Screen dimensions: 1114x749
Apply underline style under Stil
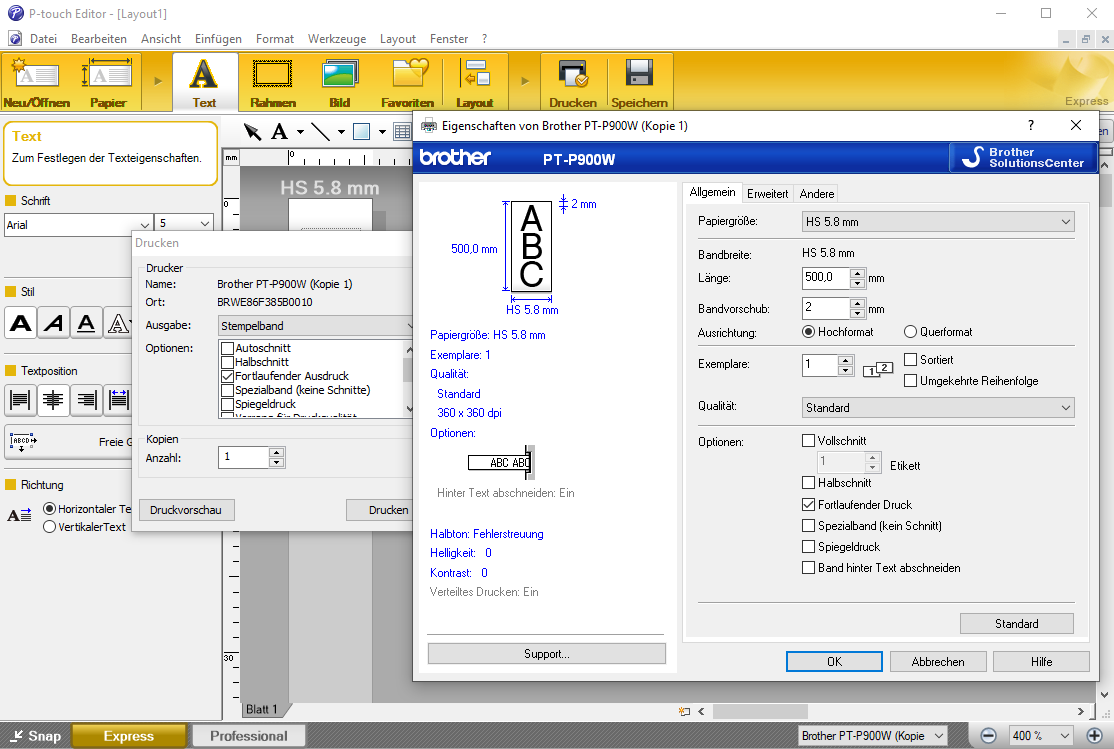86,323
